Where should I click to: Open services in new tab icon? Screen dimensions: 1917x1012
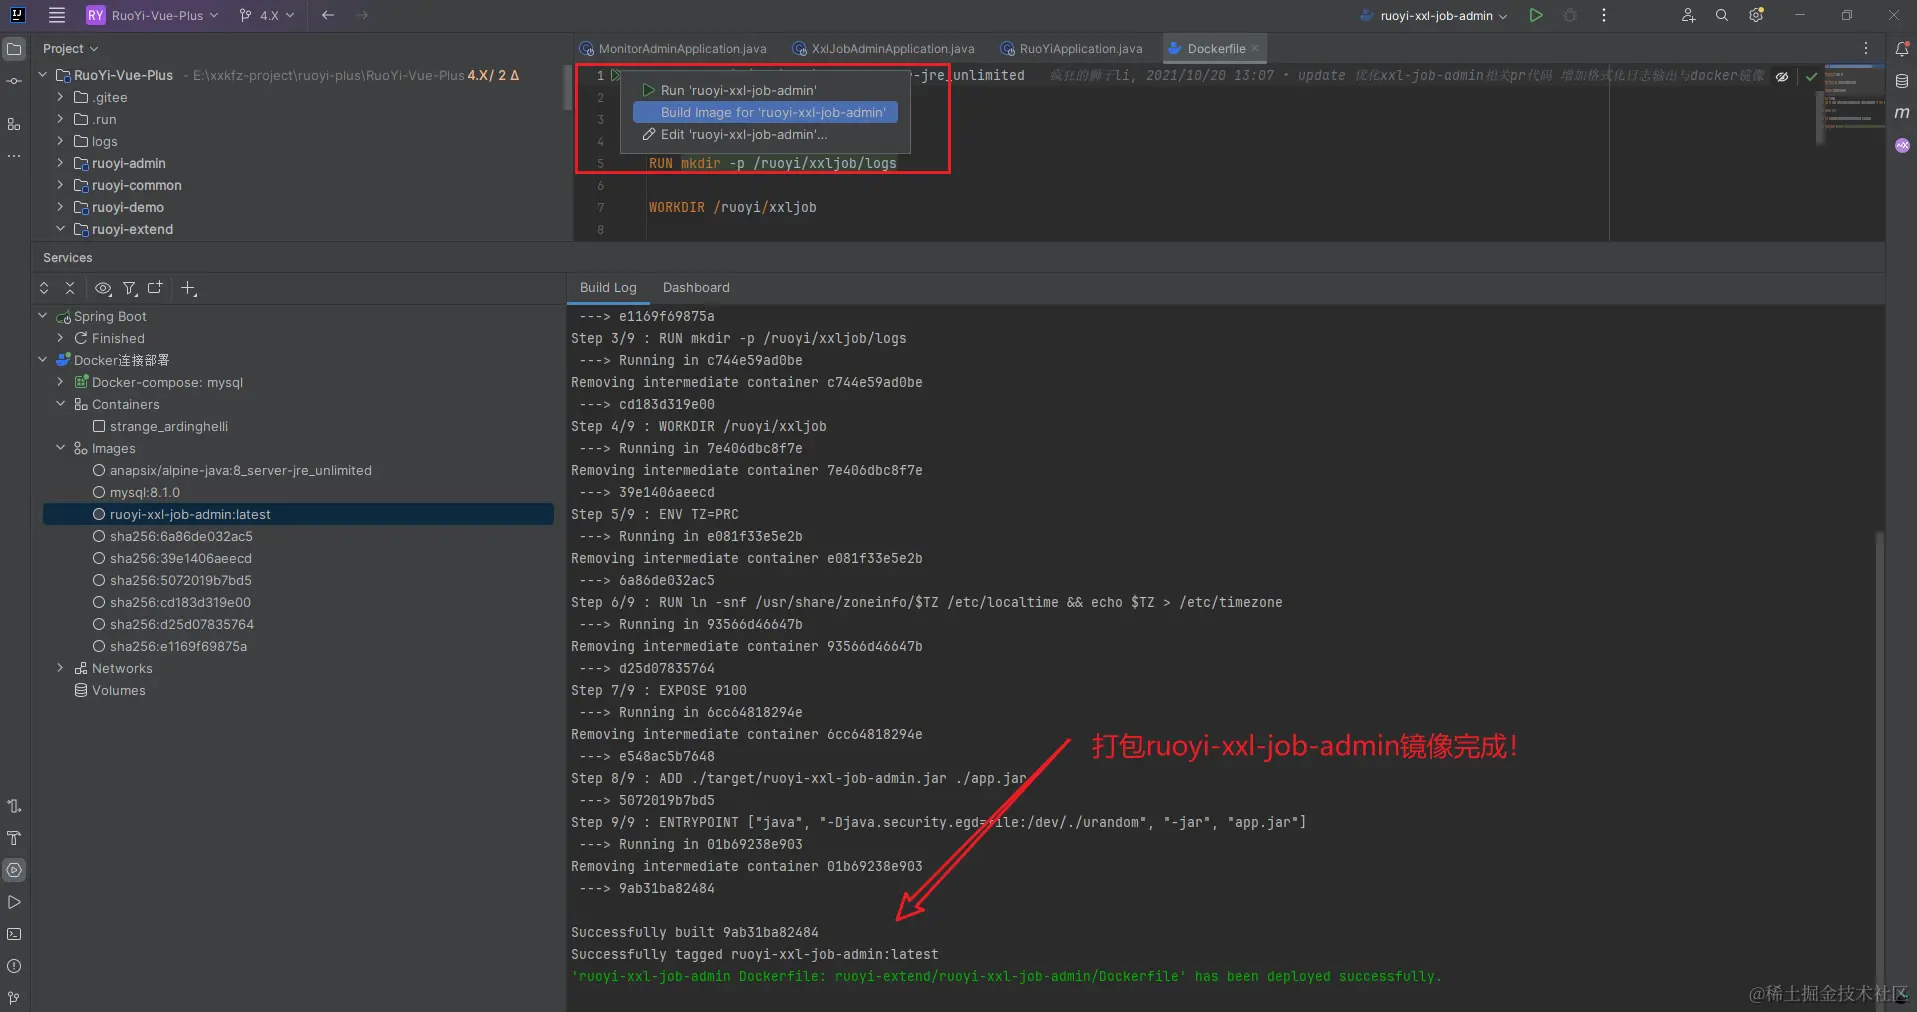point(155,288)
